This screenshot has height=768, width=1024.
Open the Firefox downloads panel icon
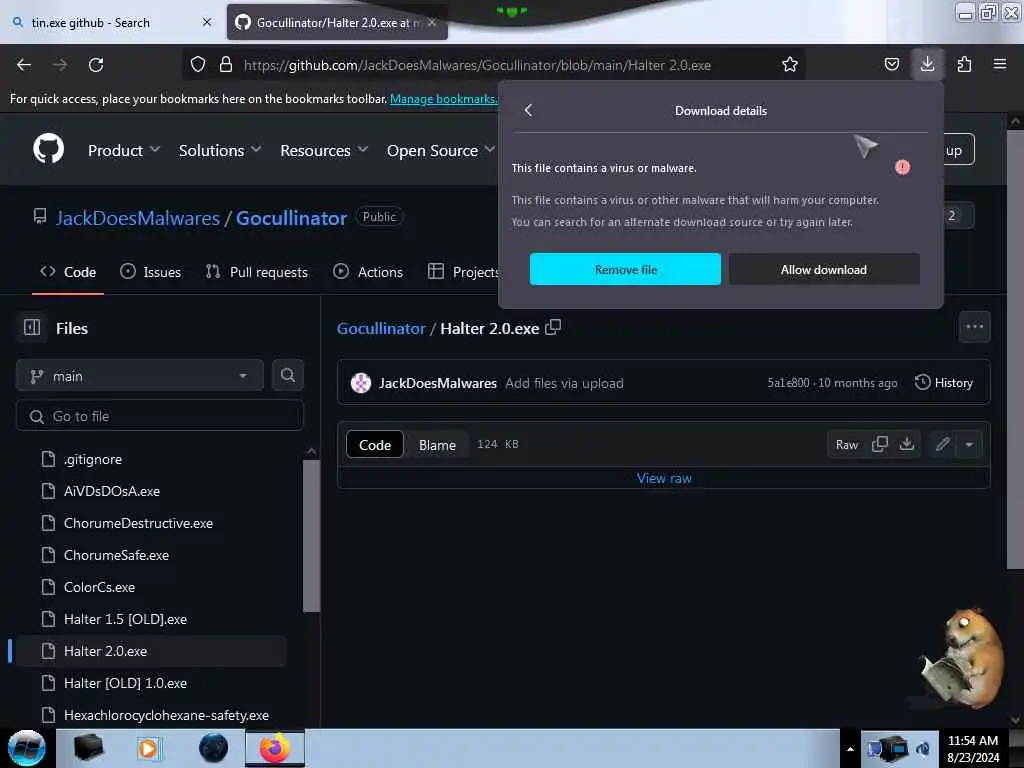(927, 64)
